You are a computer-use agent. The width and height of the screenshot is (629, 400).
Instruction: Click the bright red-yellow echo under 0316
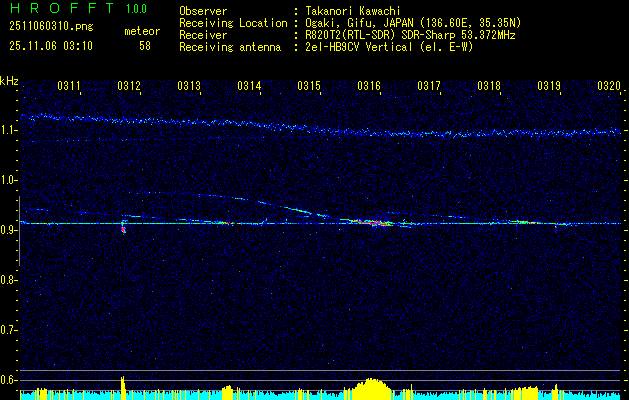point(371,223)
